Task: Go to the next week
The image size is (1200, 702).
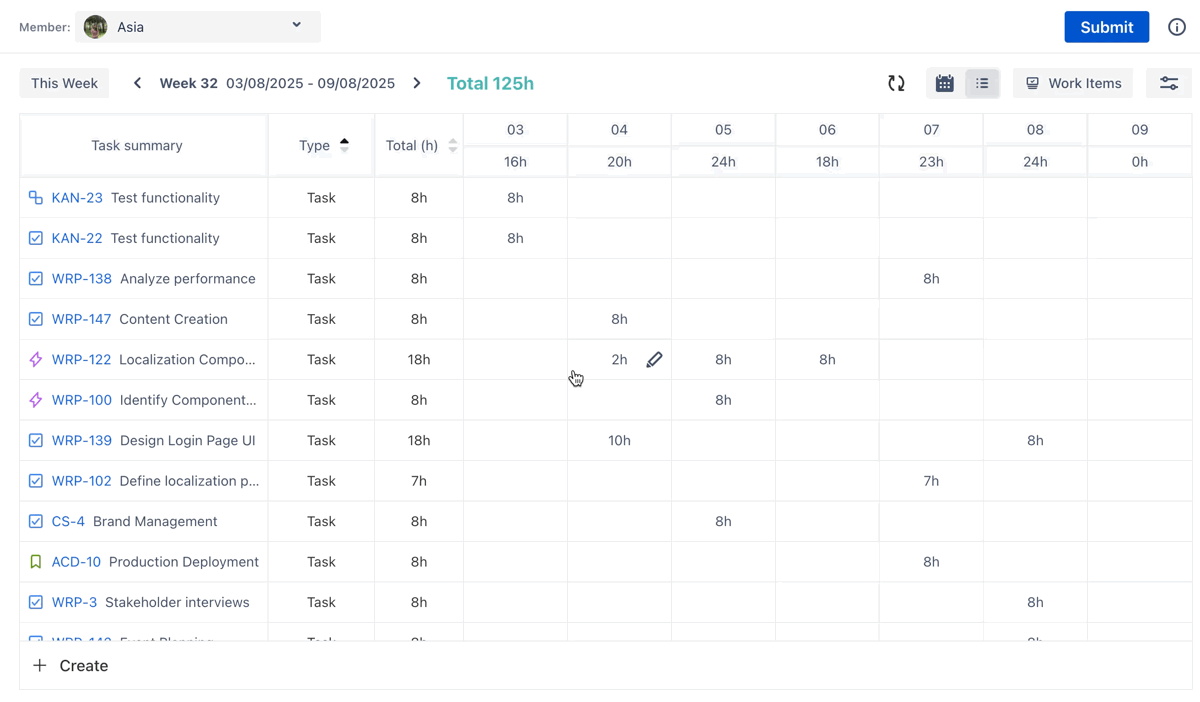Action: 417,83
